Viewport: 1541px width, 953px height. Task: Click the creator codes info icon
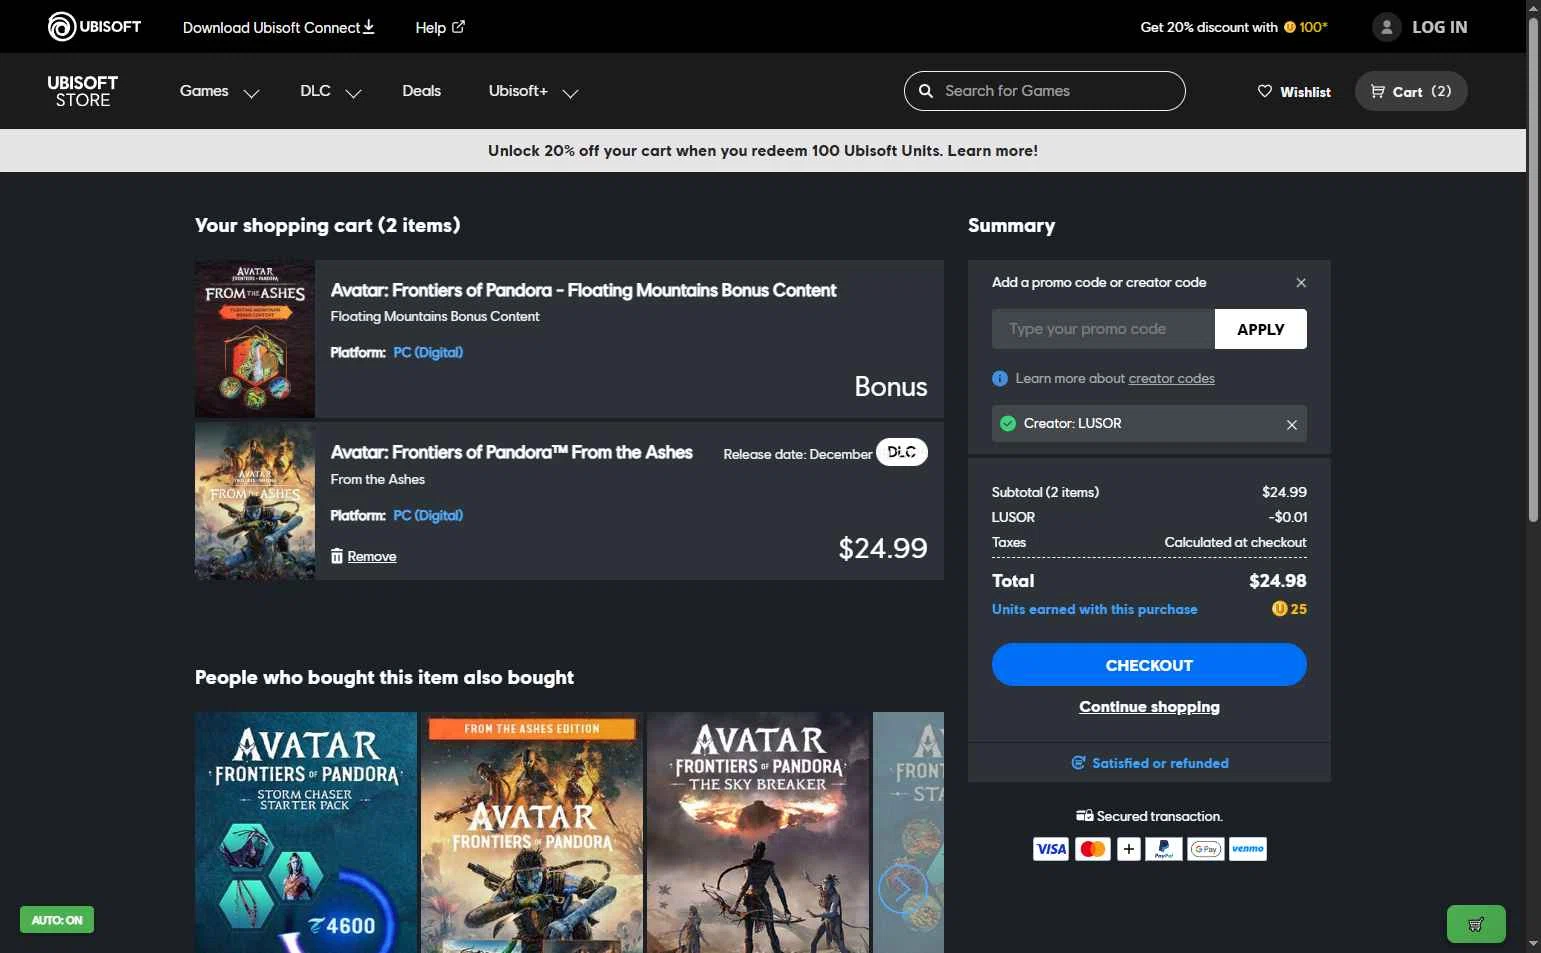pos(1000,379)
